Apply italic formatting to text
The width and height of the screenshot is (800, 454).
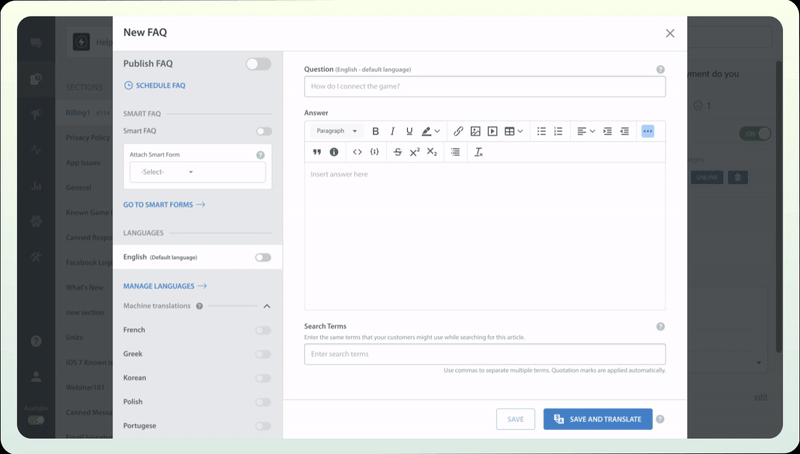tap(393, 131)
